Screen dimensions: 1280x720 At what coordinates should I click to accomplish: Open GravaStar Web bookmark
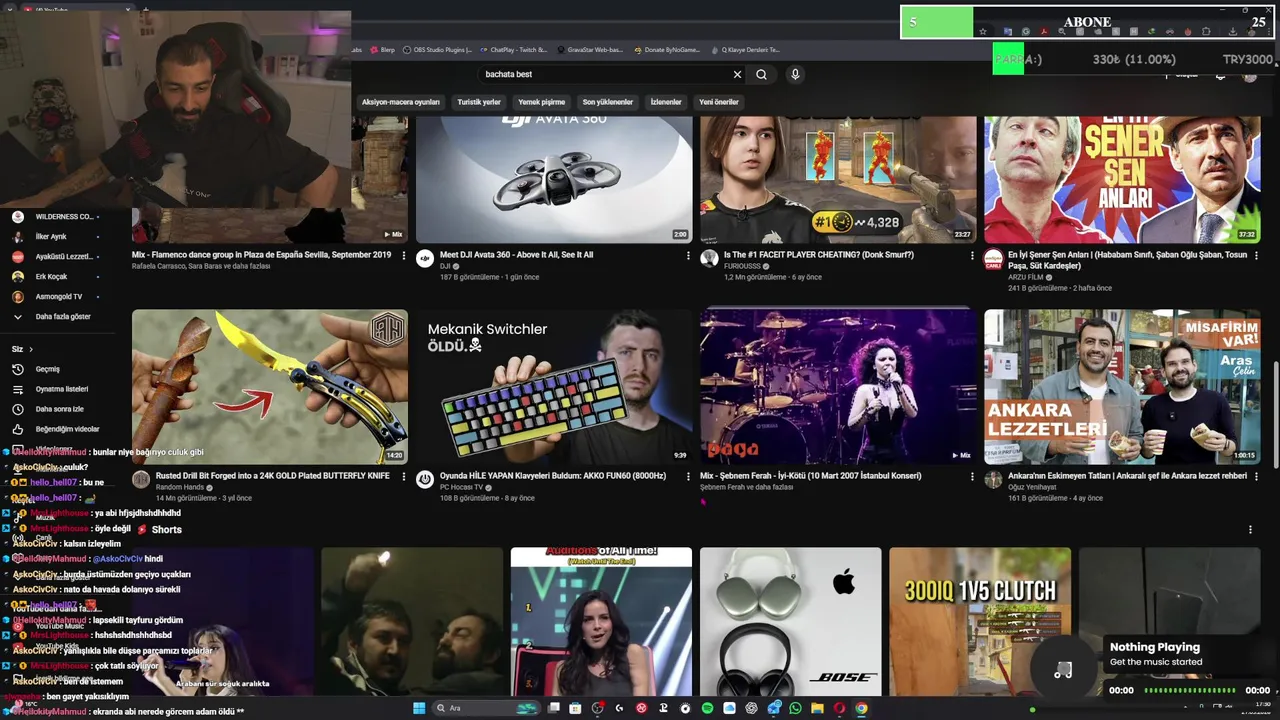[x=589, y=49]
